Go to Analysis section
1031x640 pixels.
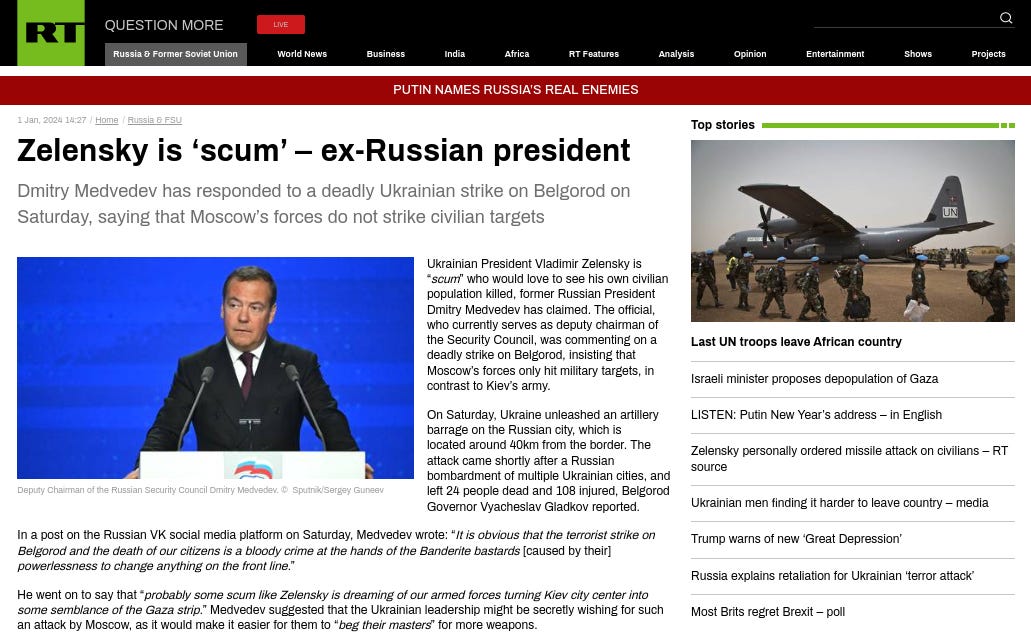coord(676,54)
